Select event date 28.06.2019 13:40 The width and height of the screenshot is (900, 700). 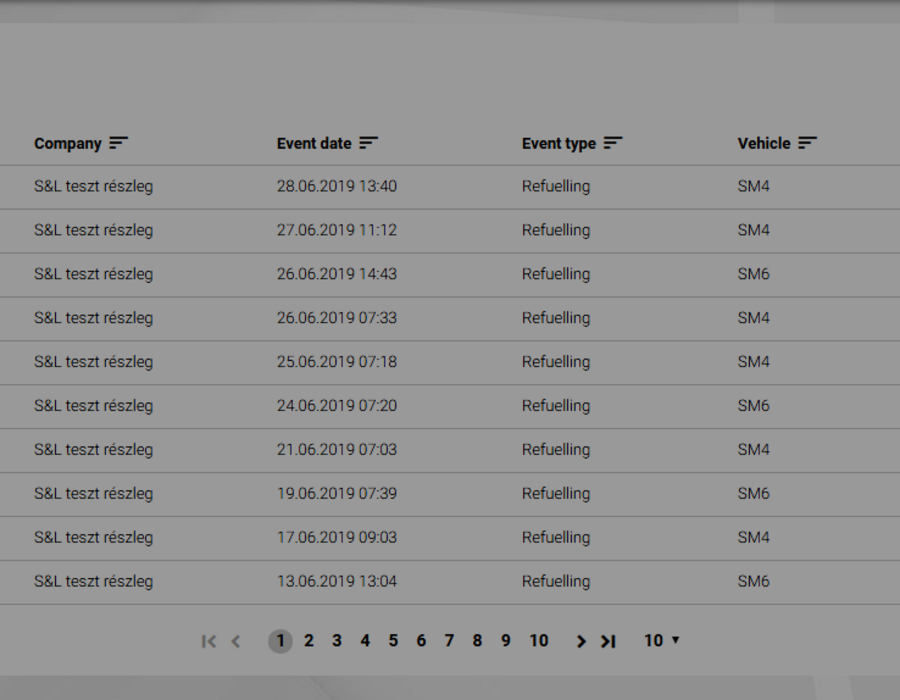pos(337,186)
